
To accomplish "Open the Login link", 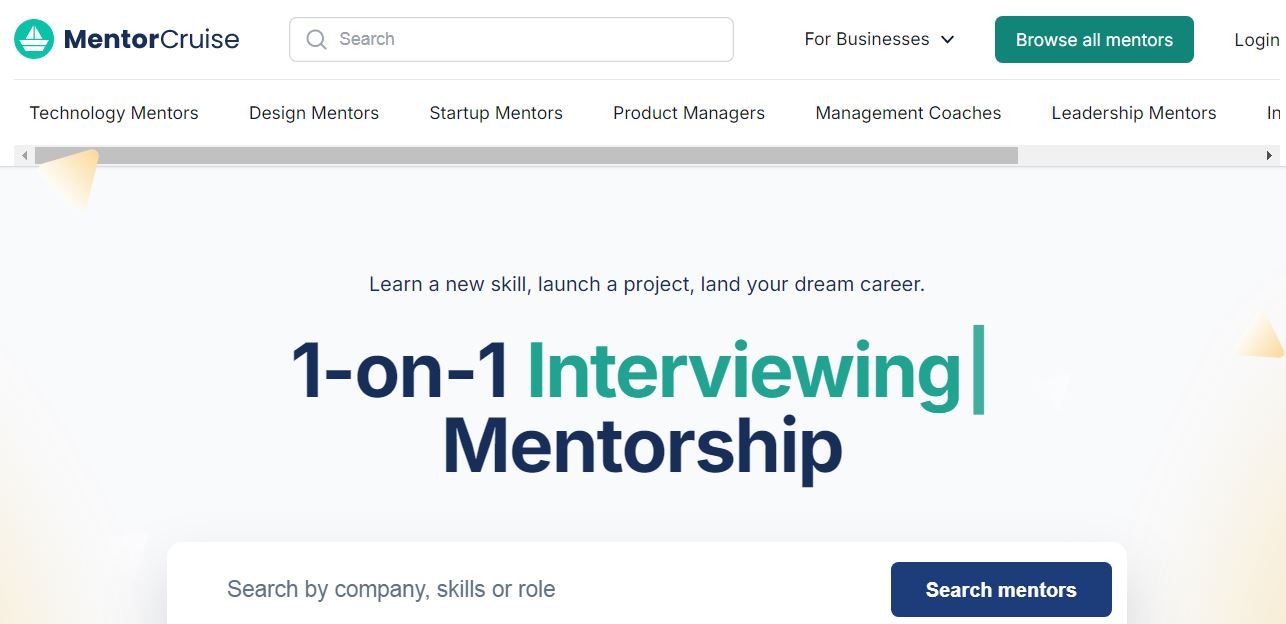I will point(1256,39).
